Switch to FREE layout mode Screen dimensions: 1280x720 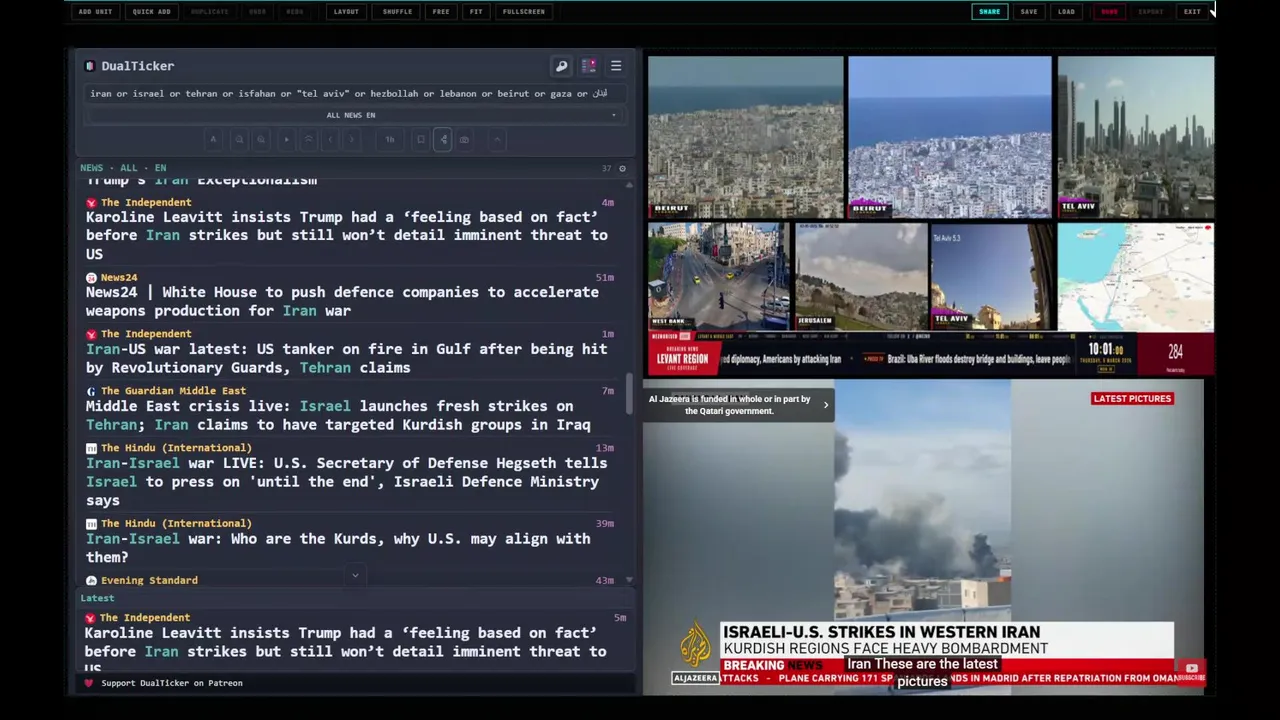441,12
